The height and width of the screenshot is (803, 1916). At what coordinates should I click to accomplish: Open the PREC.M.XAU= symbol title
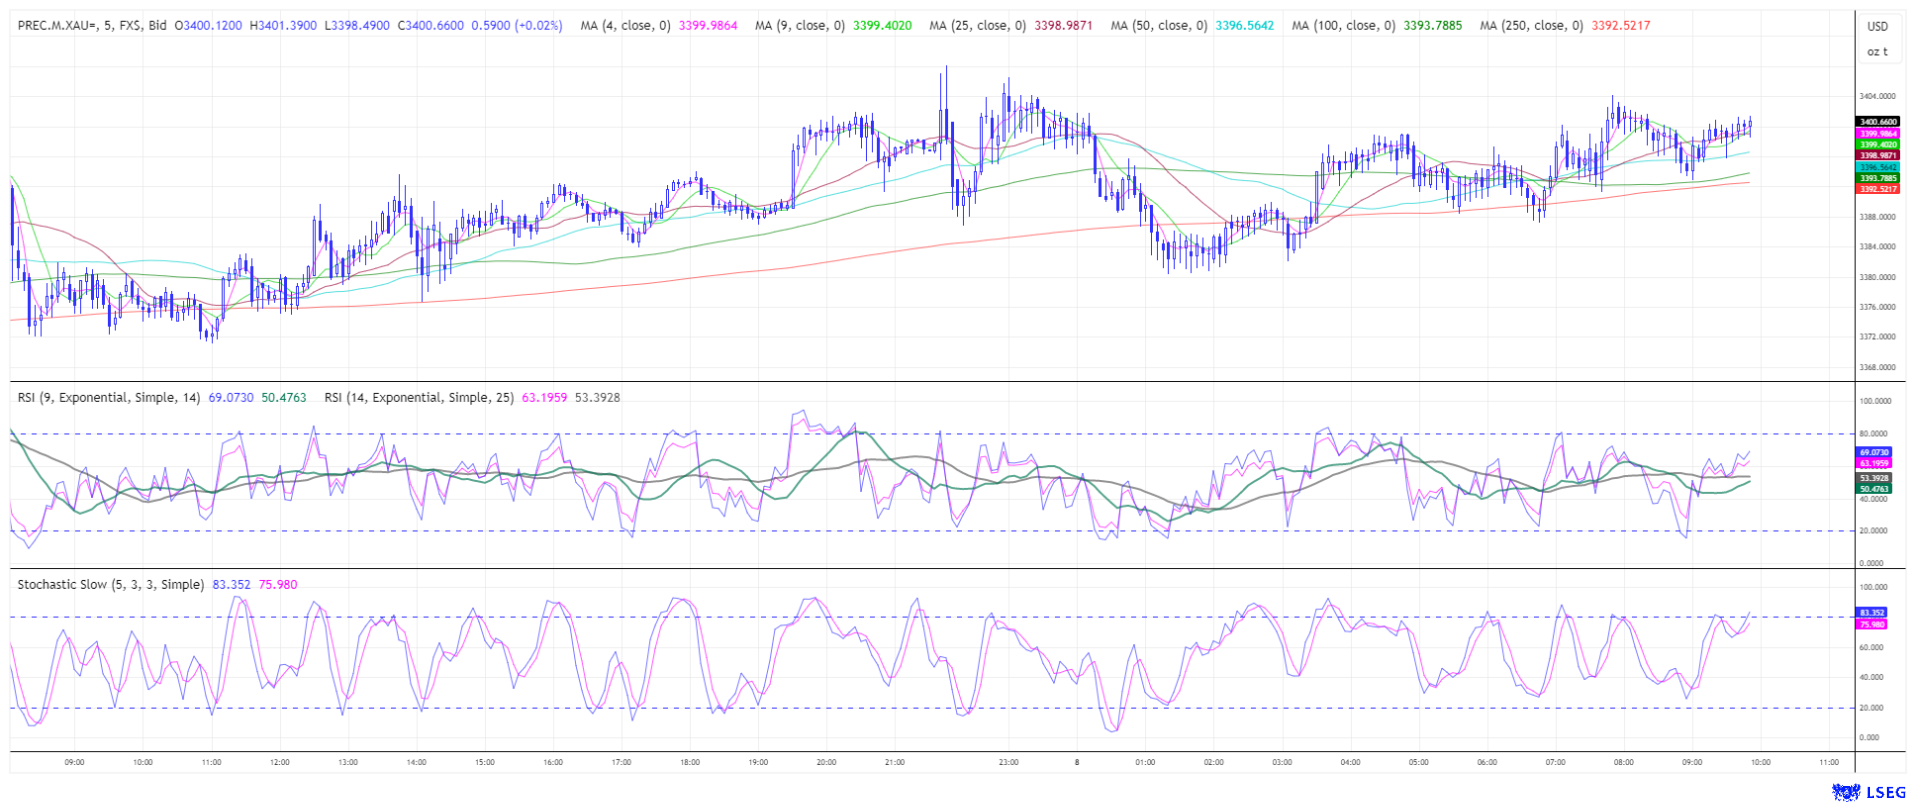point(92,25)
